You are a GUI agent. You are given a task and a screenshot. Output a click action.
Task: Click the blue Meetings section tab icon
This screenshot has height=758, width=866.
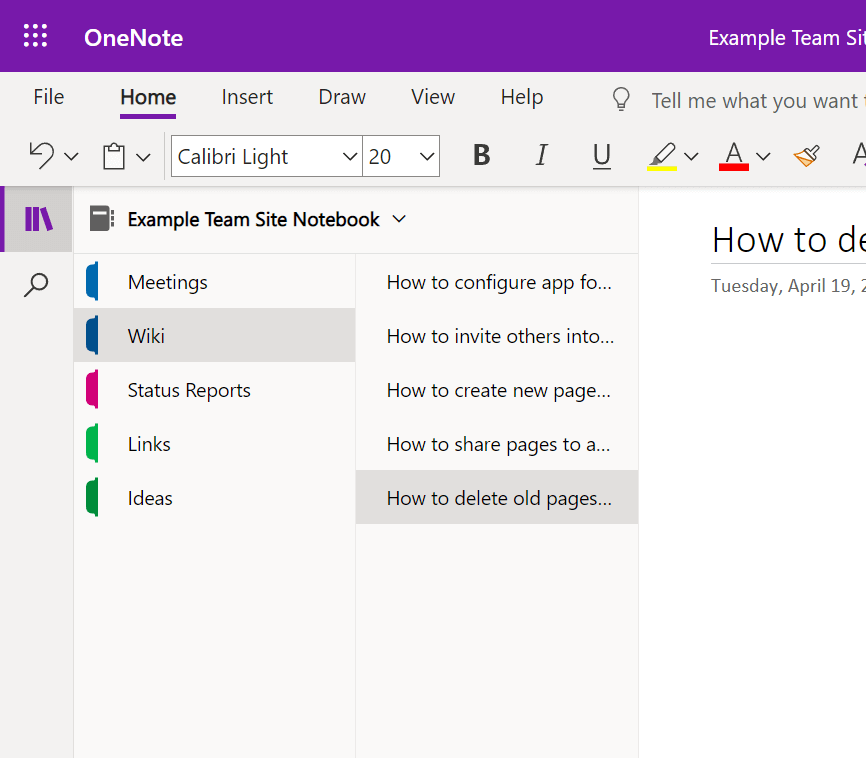(x=92, y=281)
